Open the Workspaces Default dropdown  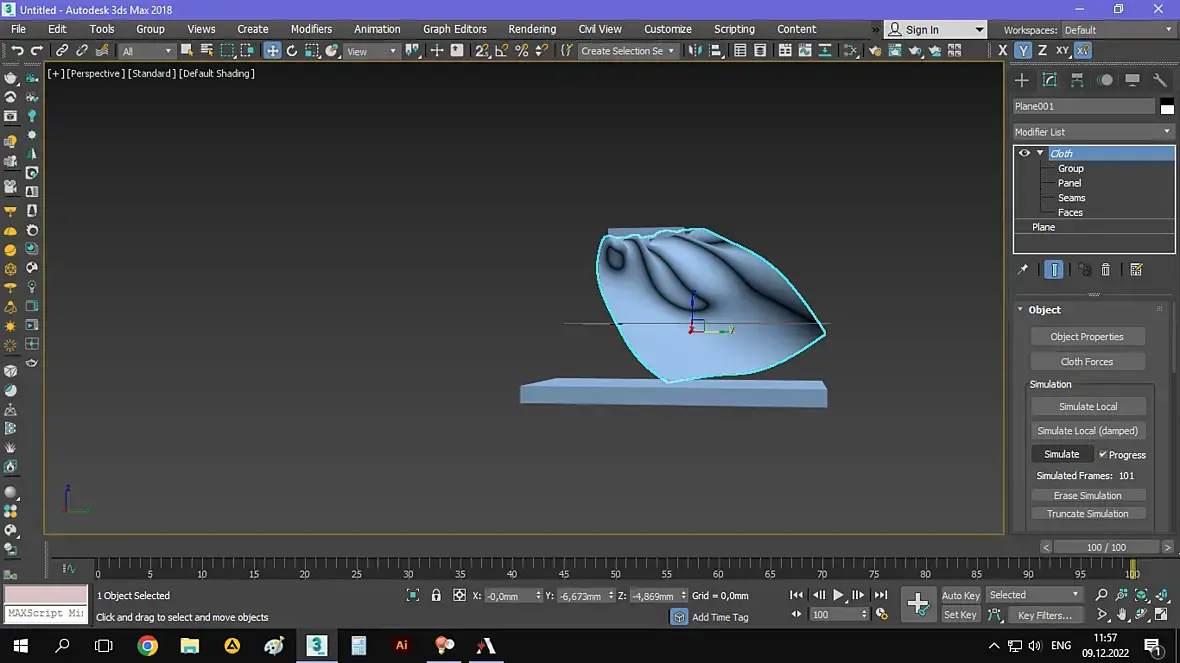pos(1116,30)
